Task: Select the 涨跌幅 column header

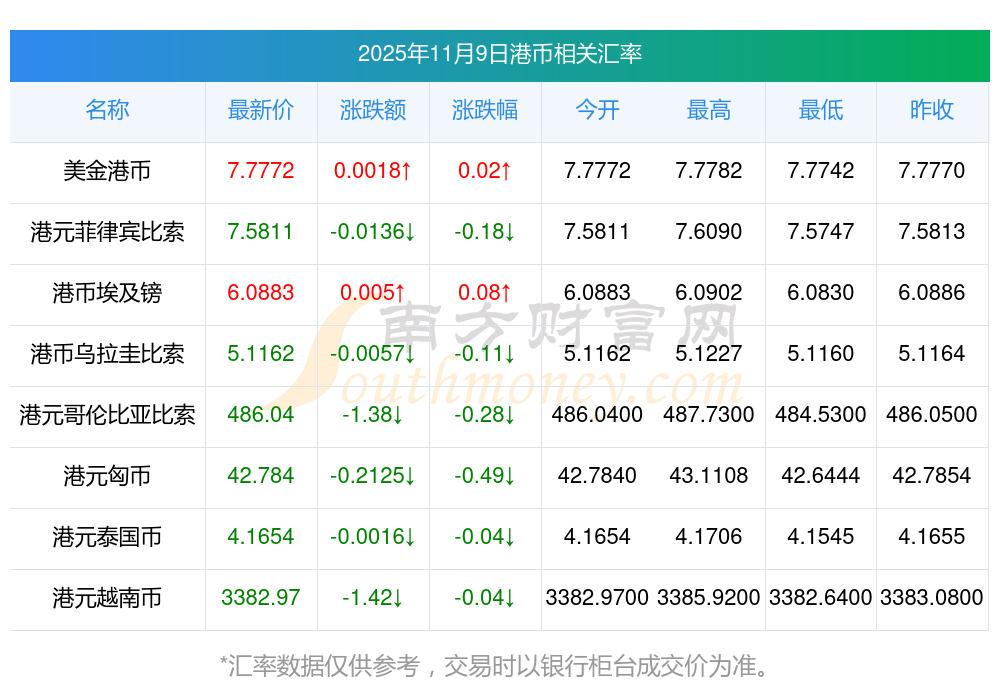Action: point(485,110)
